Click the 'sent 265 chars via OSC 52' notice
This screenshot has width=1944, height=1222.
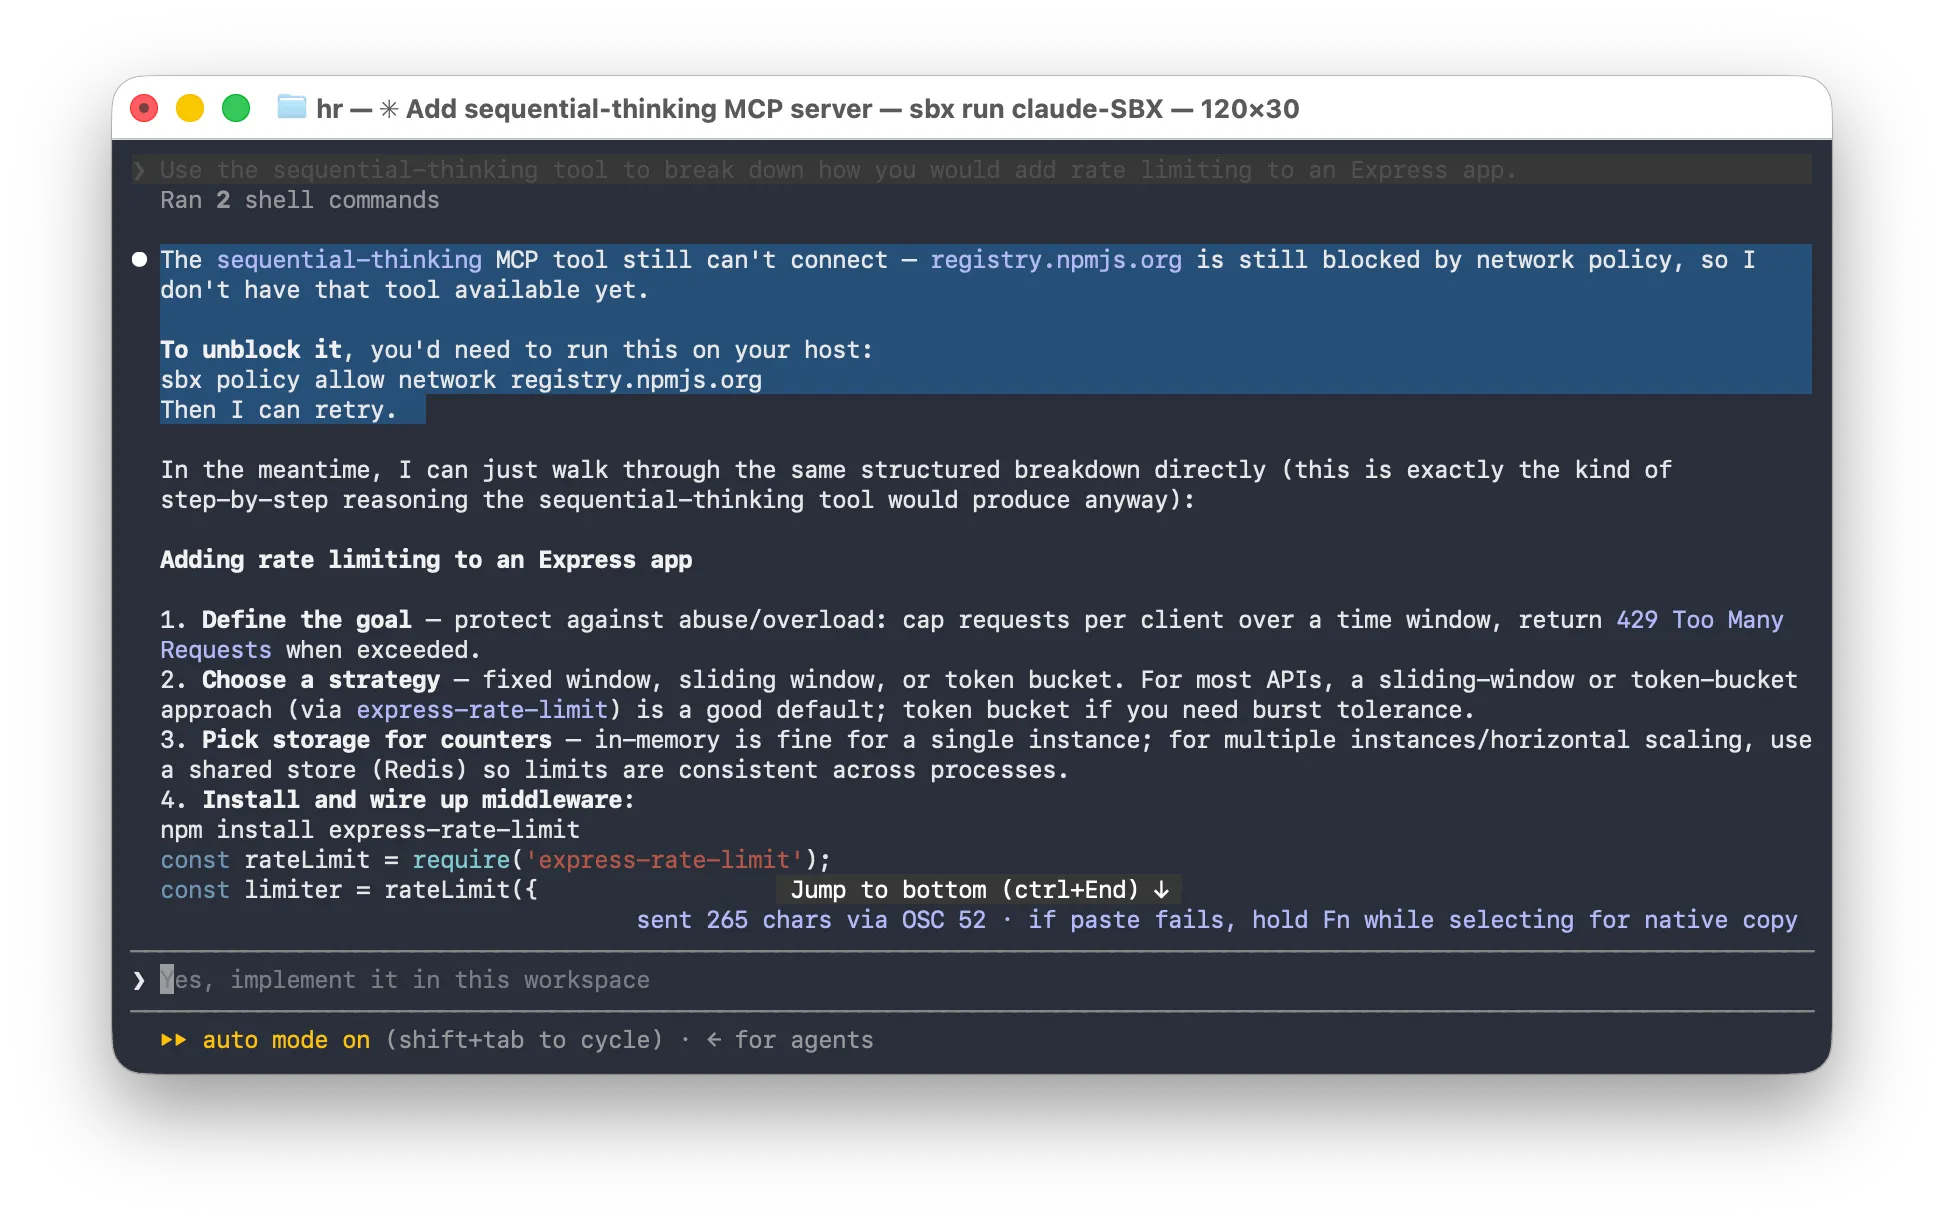(x=811, y=920)
